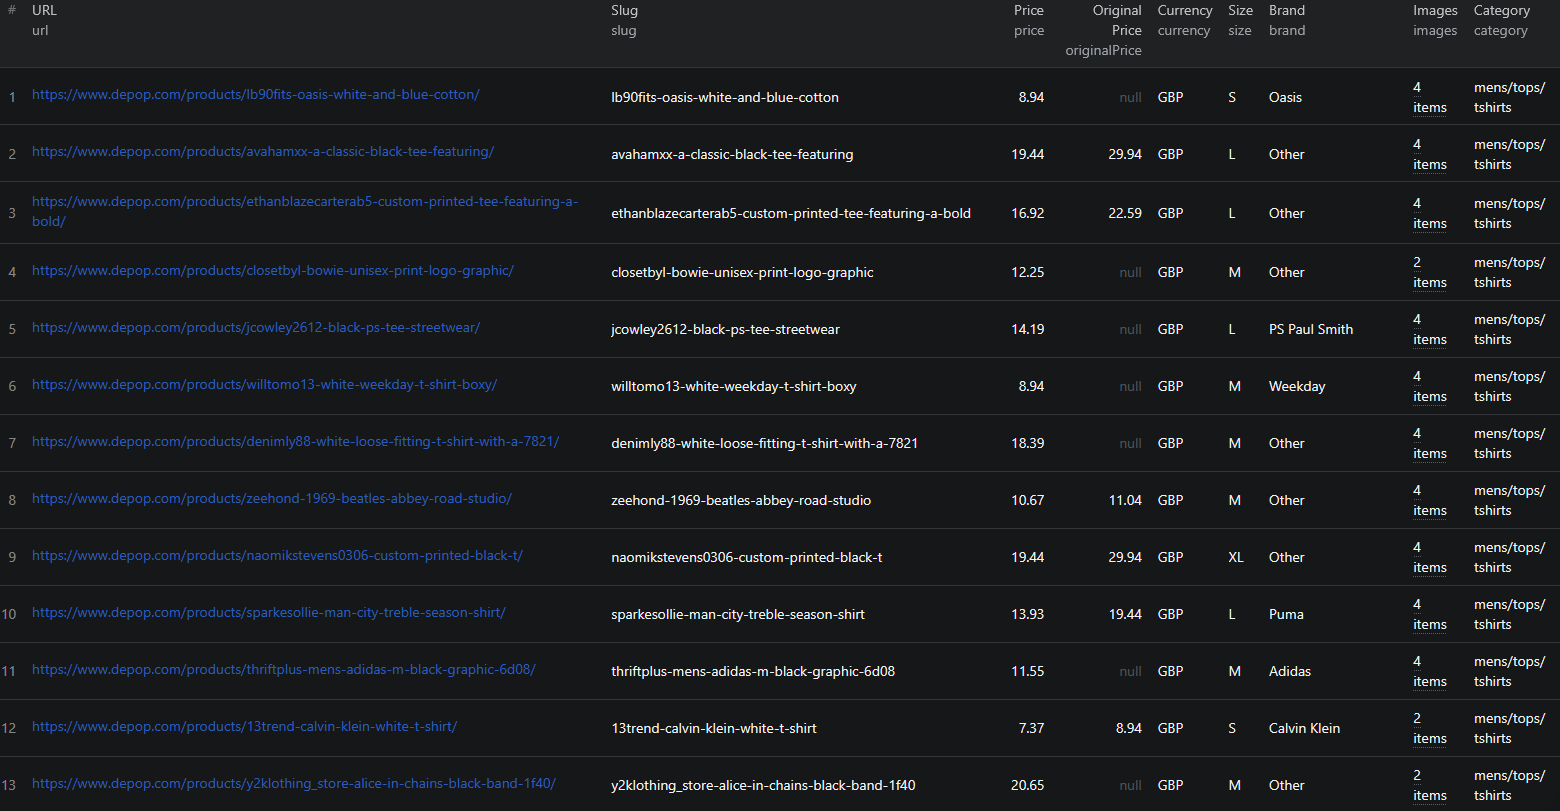Click the Price column header
The image size is (1560, 811).
coord(1028,11)
